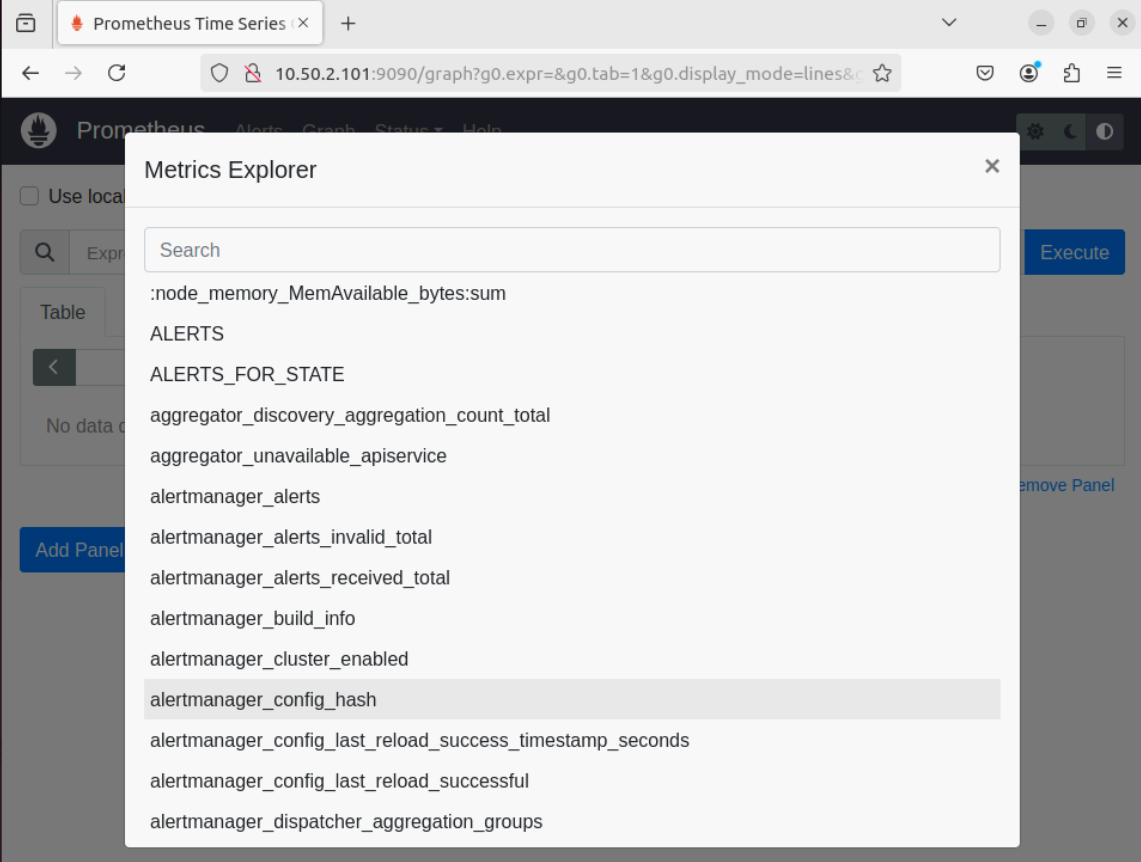Open the Firefox hamburger menu
Viewport: 1141px width, 862px height.
[x=1114, y=73]
